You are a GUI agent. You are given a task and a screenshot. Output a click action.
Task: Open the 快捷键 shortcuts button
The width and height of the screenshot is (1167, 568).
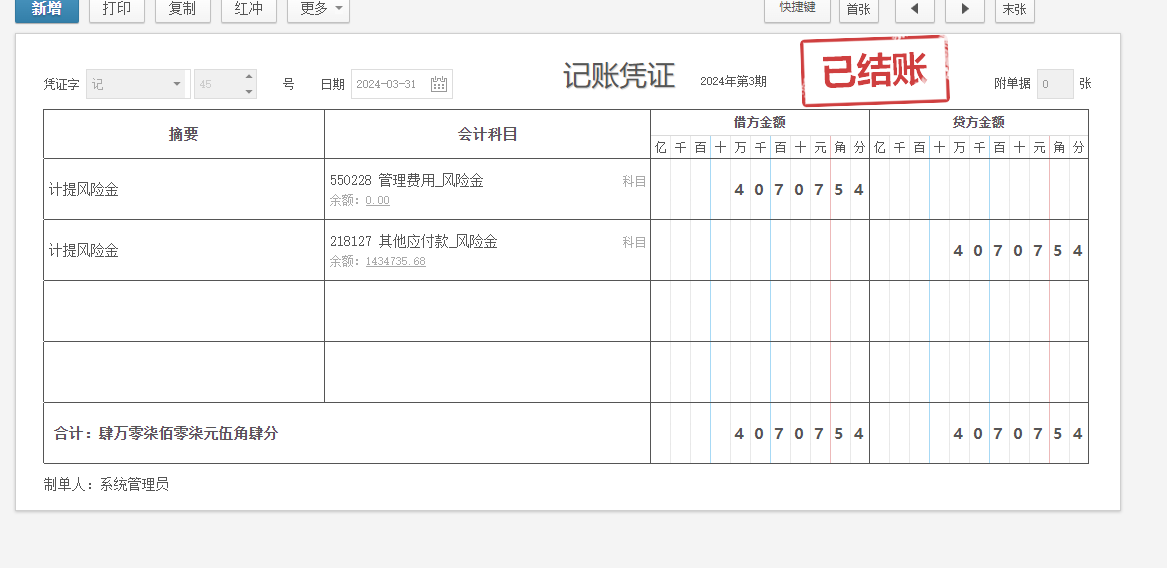797,8
